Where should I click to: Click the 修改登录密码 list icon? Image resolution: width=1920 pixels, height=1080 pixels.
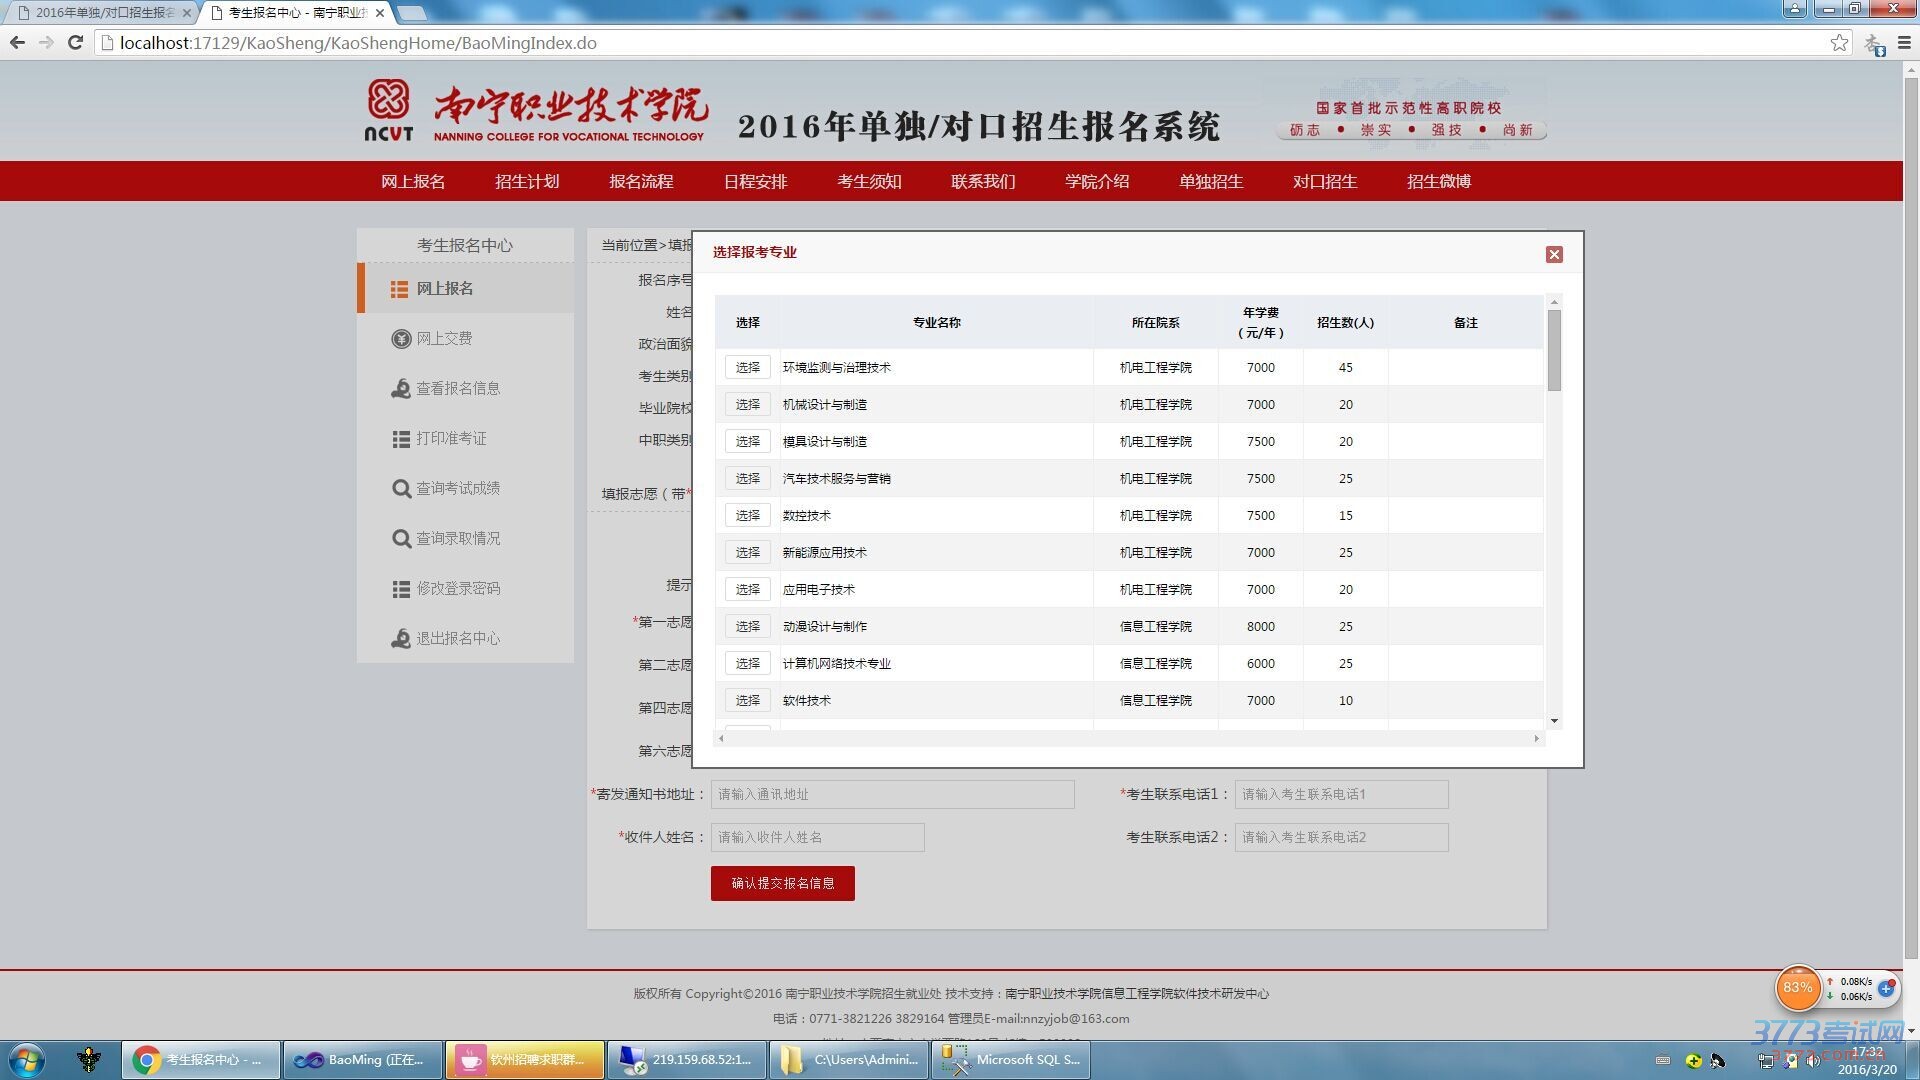pos(401,589)
